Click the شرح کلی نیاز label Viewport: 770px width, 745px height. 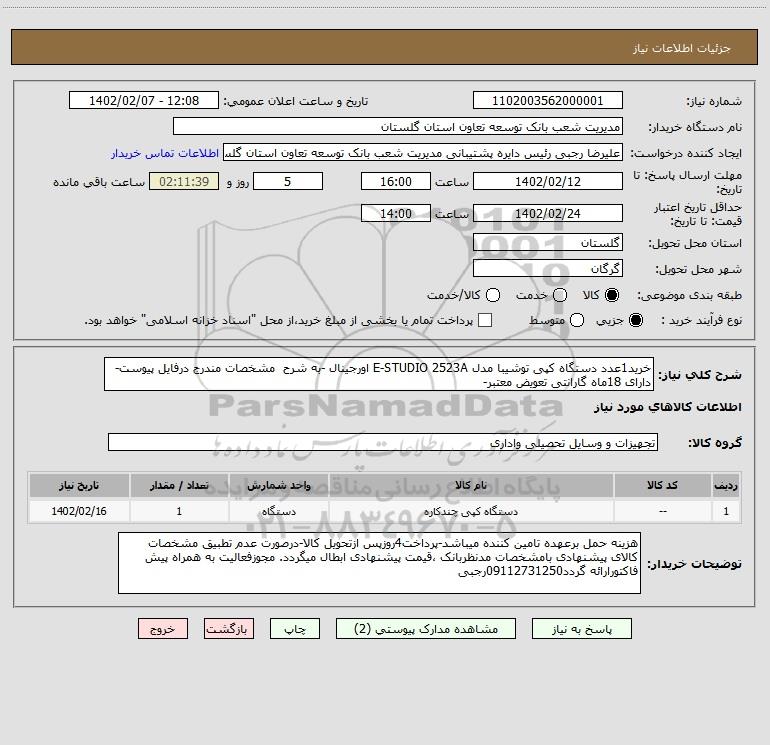(700, 375)
